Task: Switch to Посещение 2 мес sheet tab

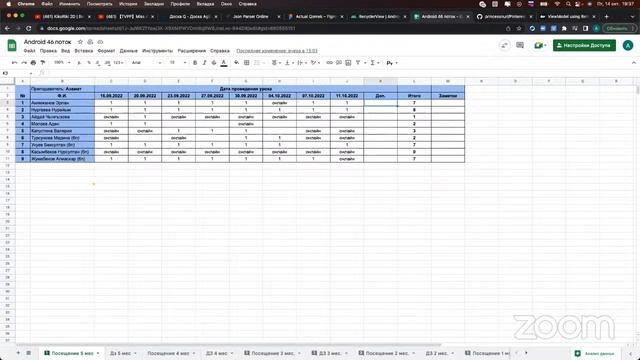Action: tap(387, 353)
